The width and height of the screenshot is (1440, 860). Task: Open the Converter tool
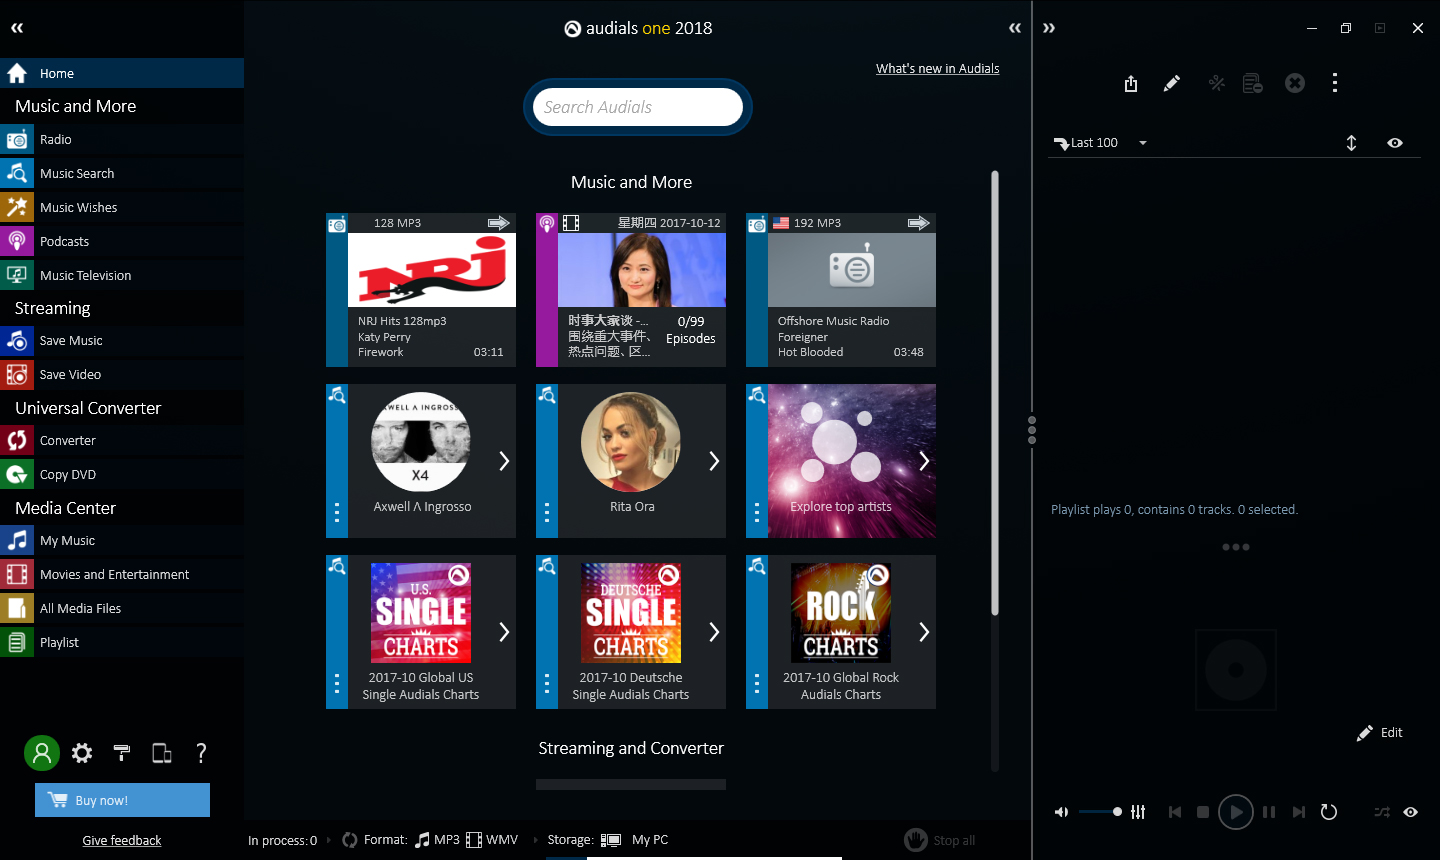(122, 441)
